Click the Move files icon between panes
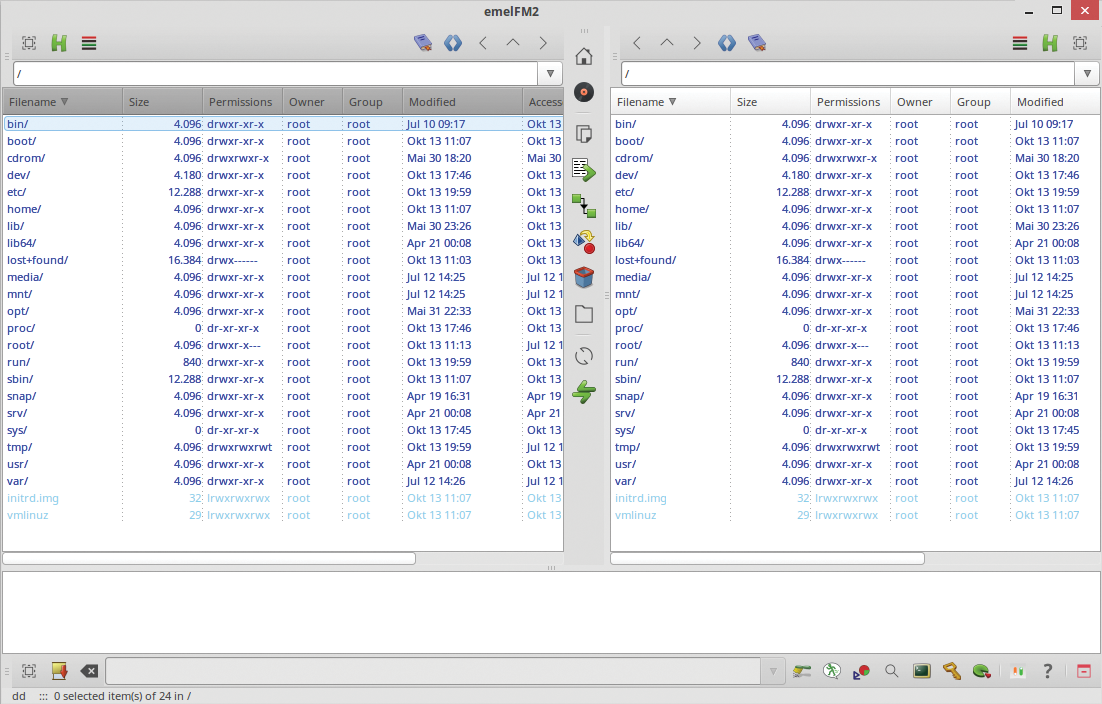Viewport: 1102px width, 704px height. [584, 169]
